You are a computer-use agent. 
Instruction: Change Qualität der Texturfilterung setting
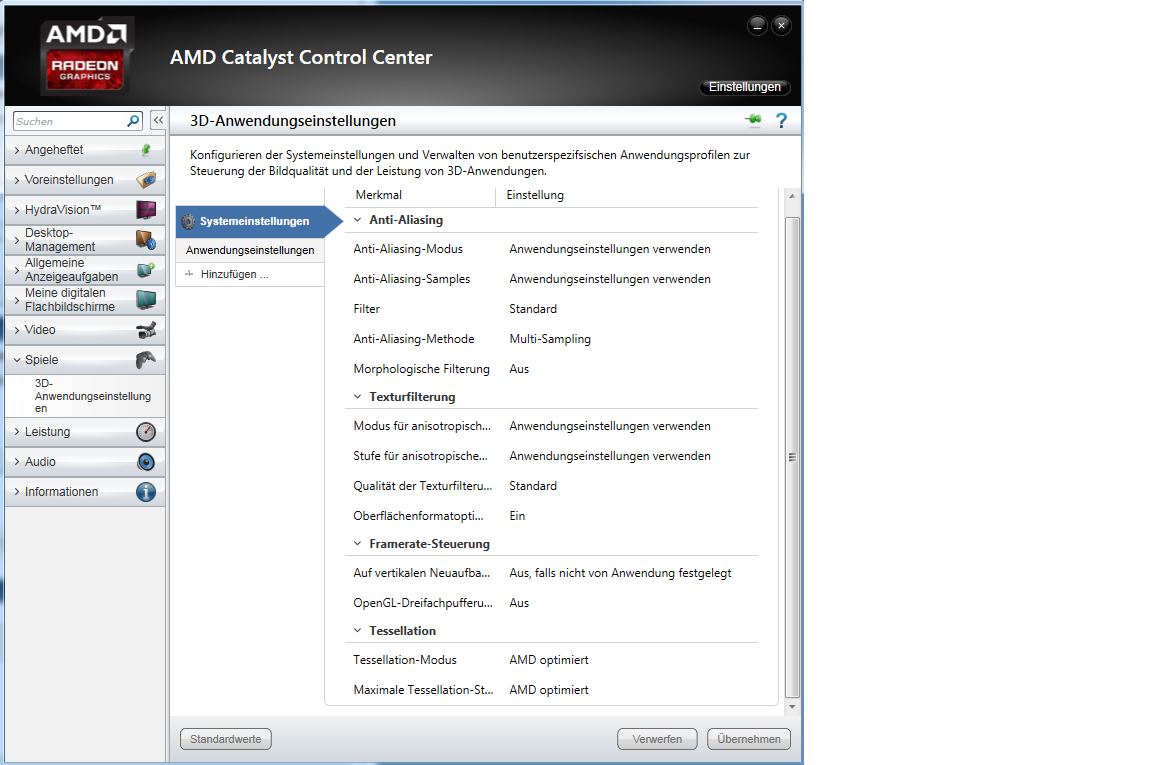533,486
